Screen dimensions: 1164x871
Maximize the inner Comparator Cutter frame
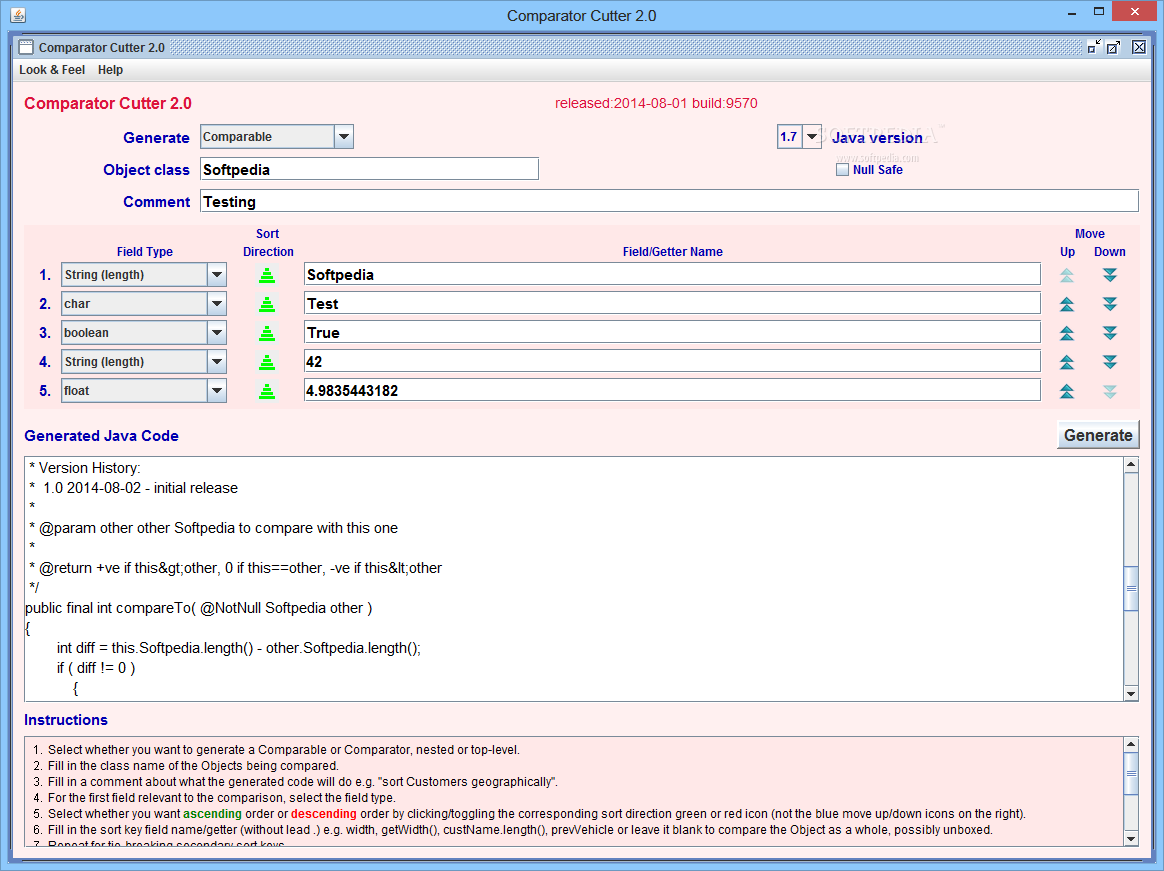[1114, 48]
